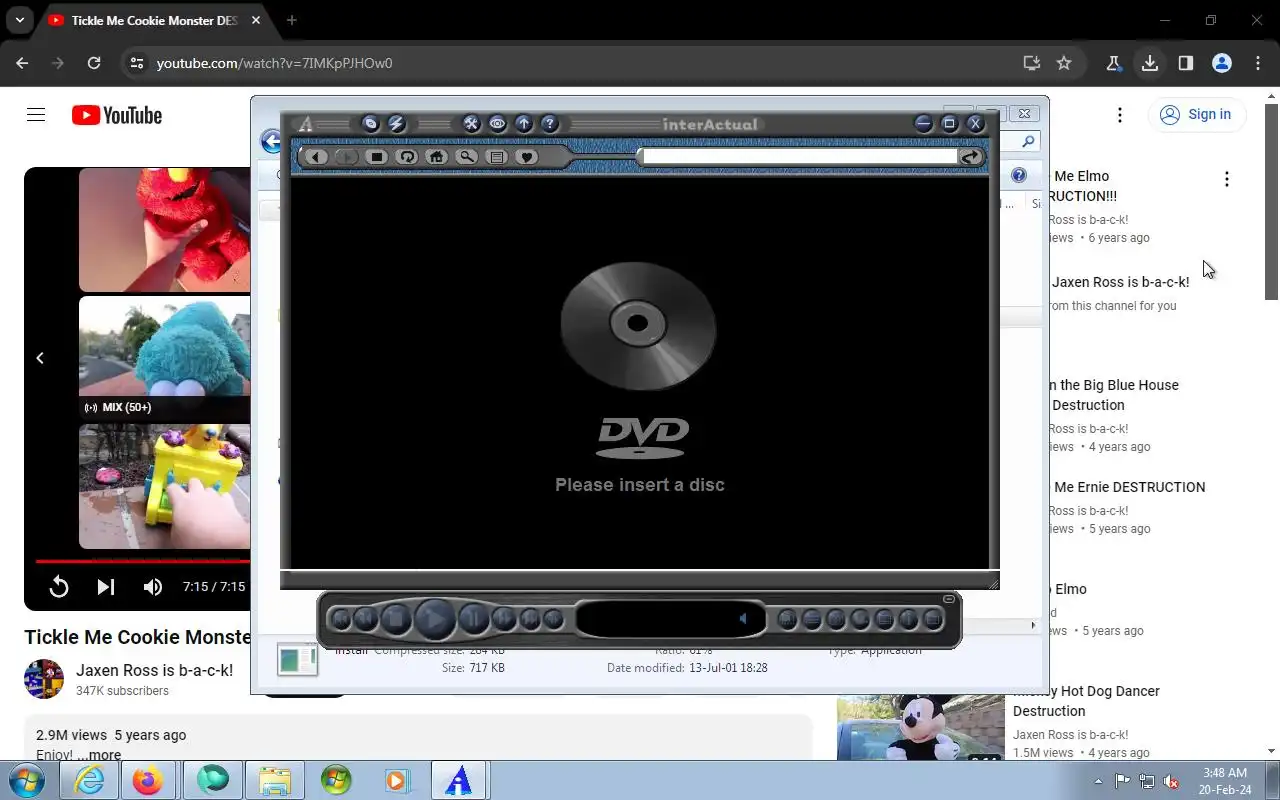
Task: Click the InterActual A logo in title bar
Action: [306, 124]
